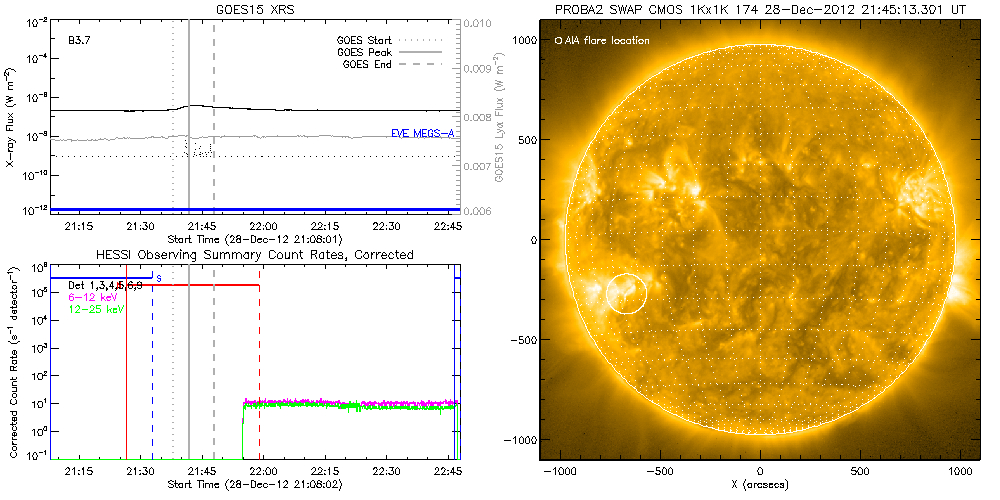
Task: Click the Start Time 21:08:02 axis caption
Action: coord(254,485)
